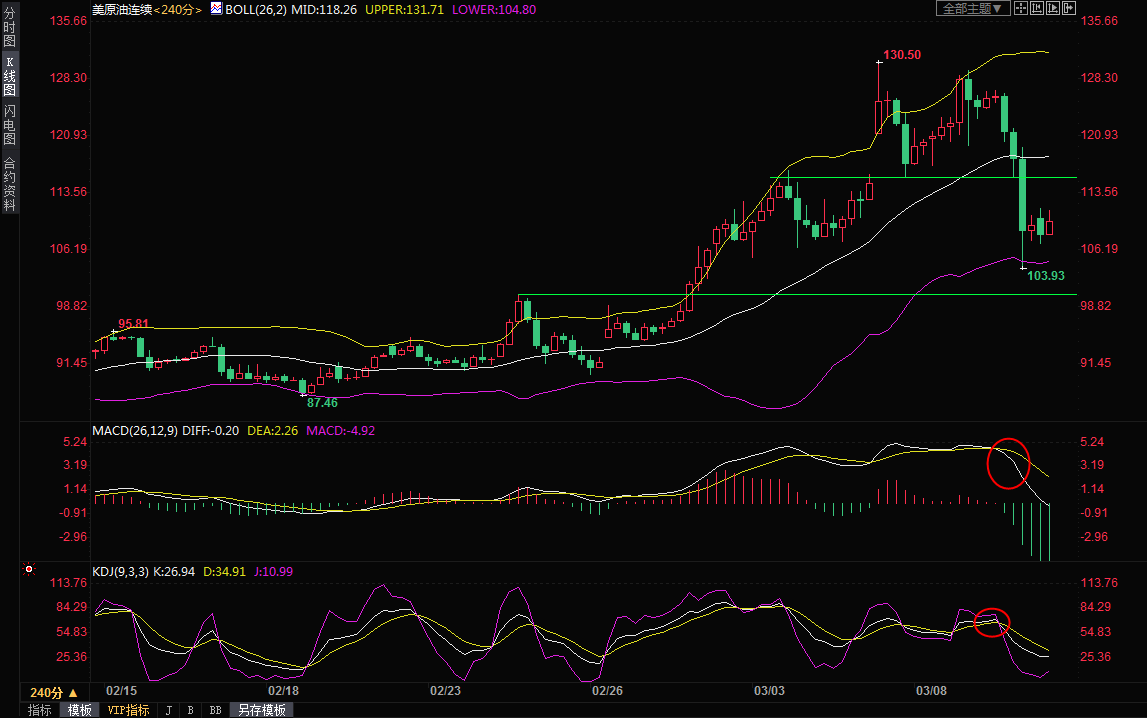Open the VIP指标 tab

128,710
